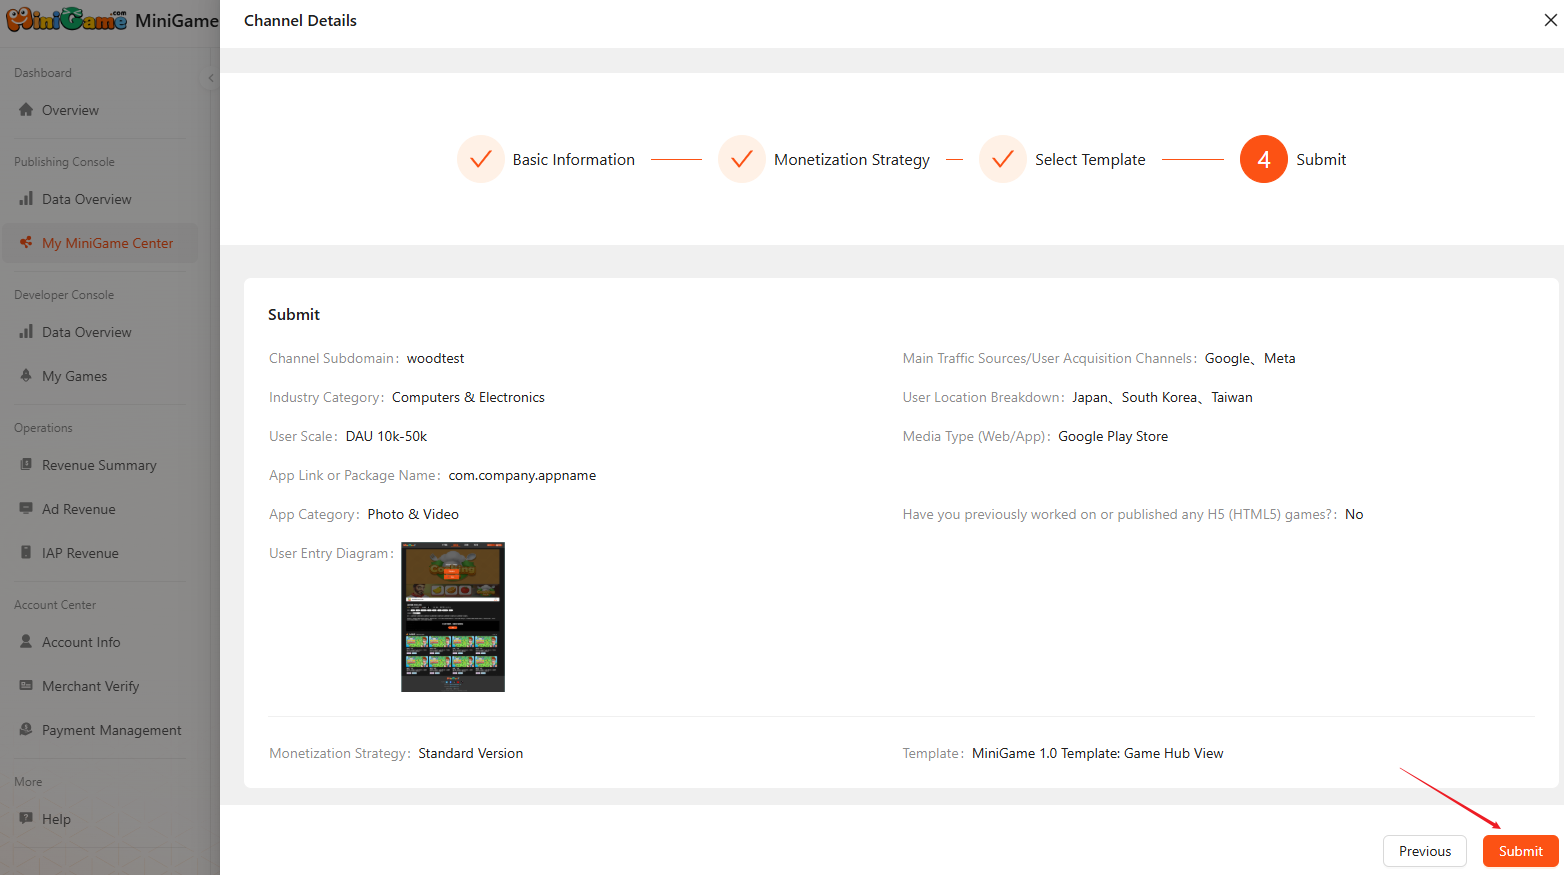Screen dimensions: 1564x875
Task: Open Publishing Console Data Overview menu item
Action: (x=86, y=199)
